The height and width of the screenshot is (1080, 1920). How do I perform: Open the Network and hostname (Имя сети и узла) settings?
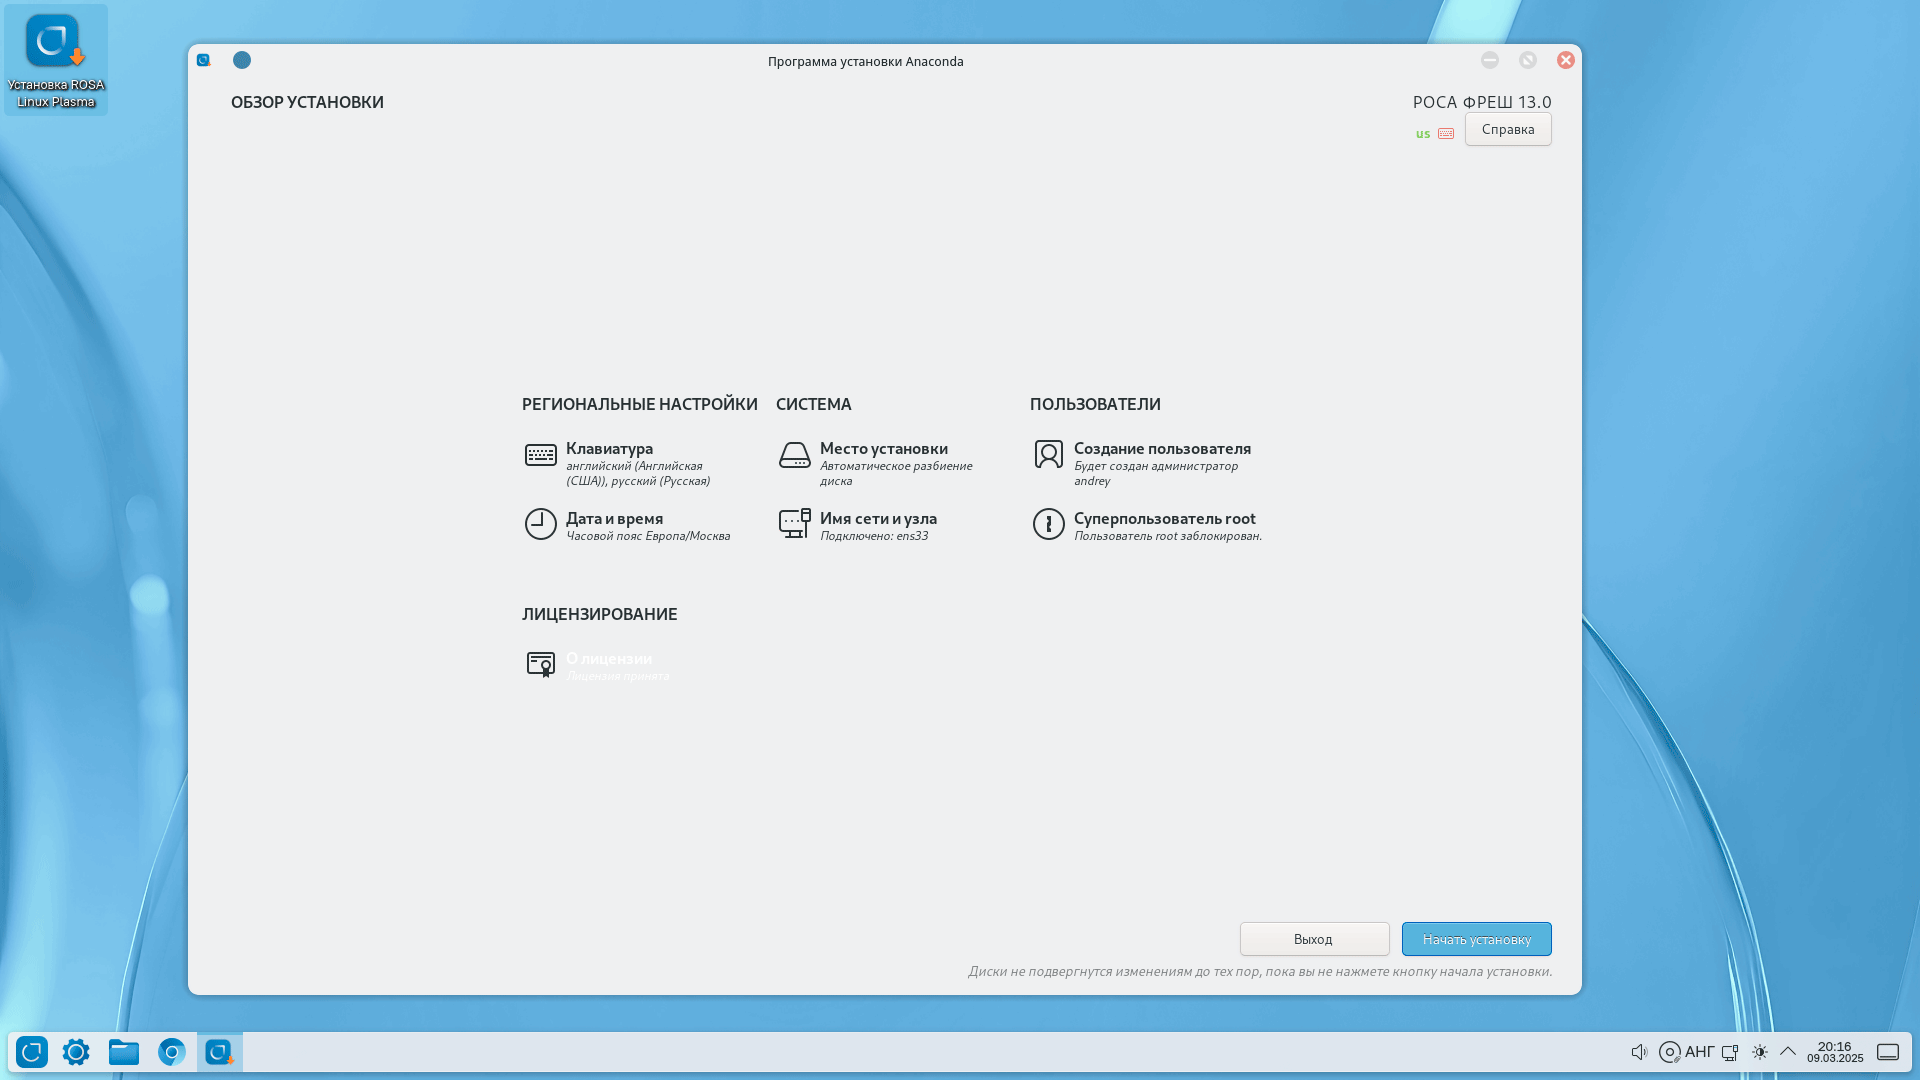[x=878, y=519]
